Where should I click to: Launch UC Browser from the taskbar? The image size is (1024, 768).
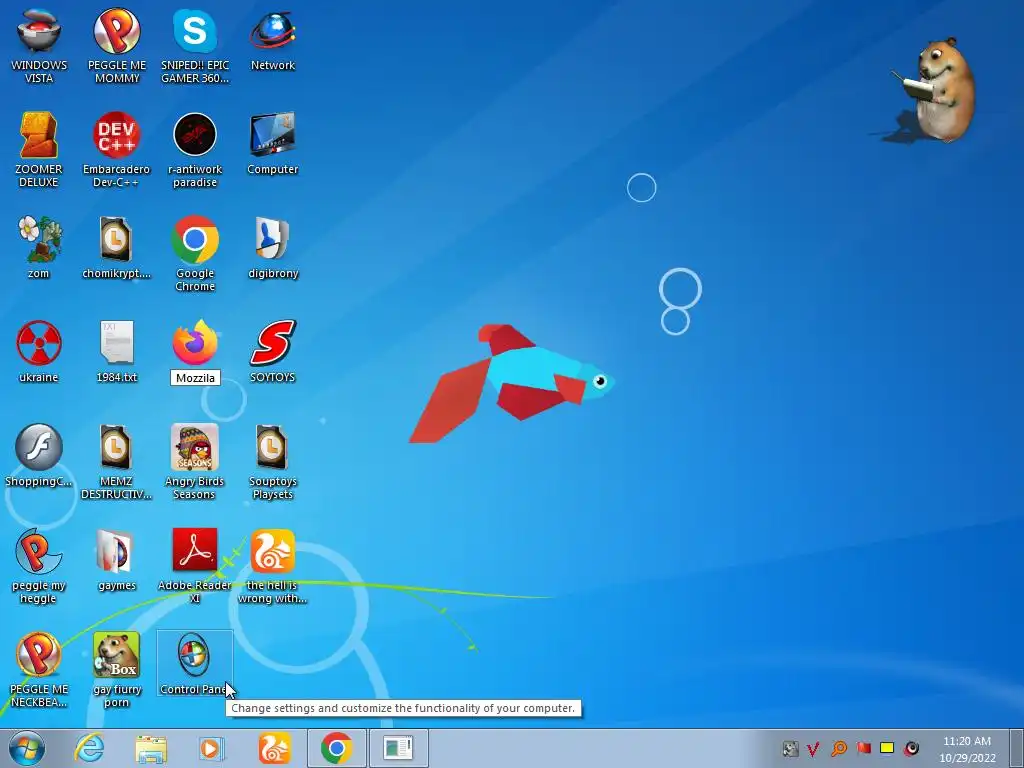coord(274,748)
